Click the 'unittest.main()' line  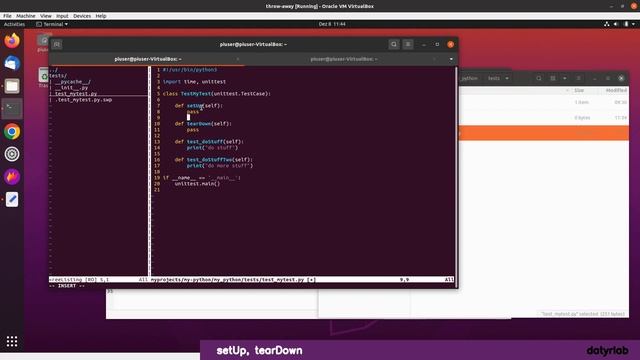click(197, 184)
